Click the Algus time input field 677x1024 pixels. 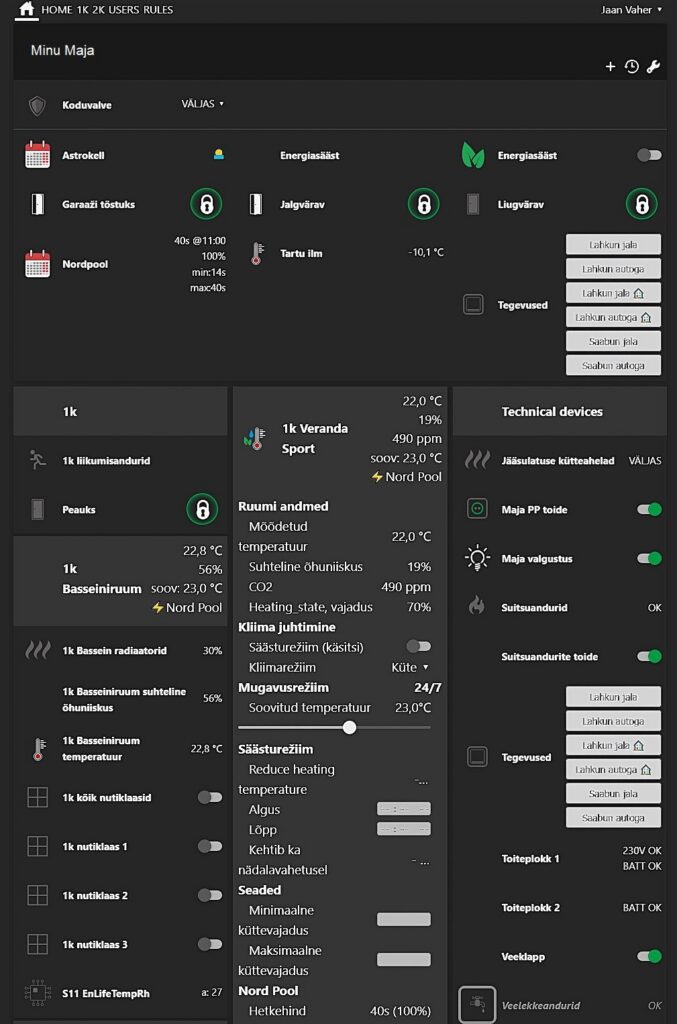404,809
